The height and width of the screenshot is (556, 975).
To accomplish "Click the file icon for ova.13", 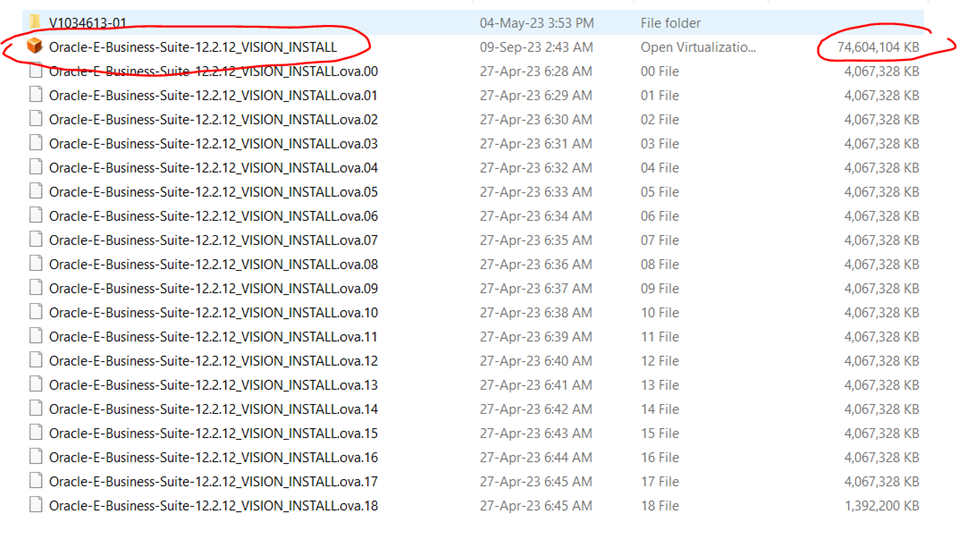I will click(36, 384).
